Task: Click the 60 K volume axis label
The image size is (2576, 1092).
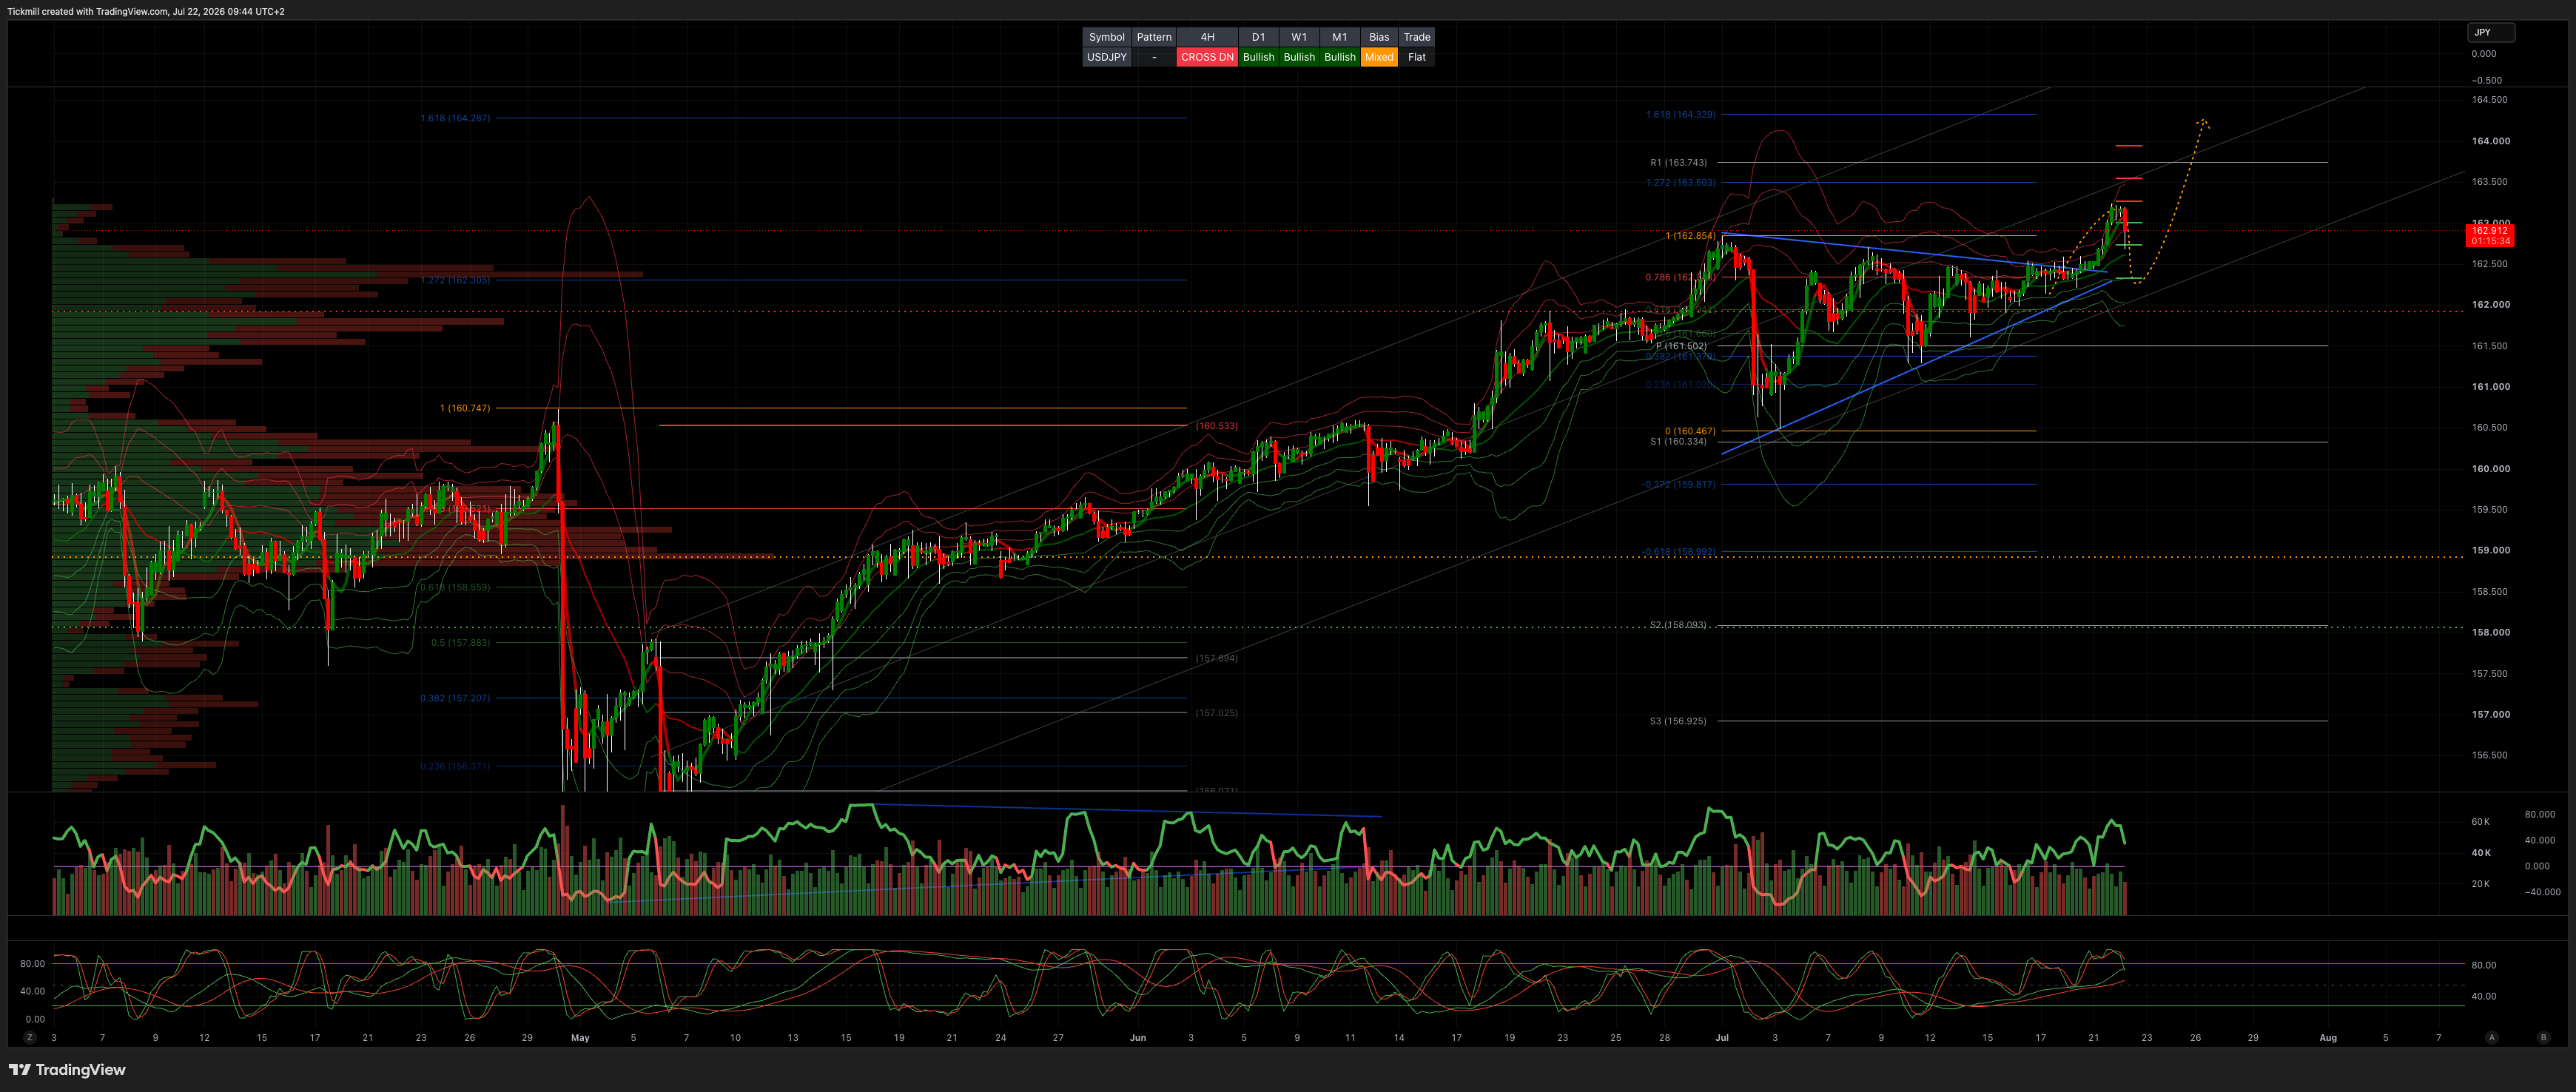Action: pos(2481,822)
